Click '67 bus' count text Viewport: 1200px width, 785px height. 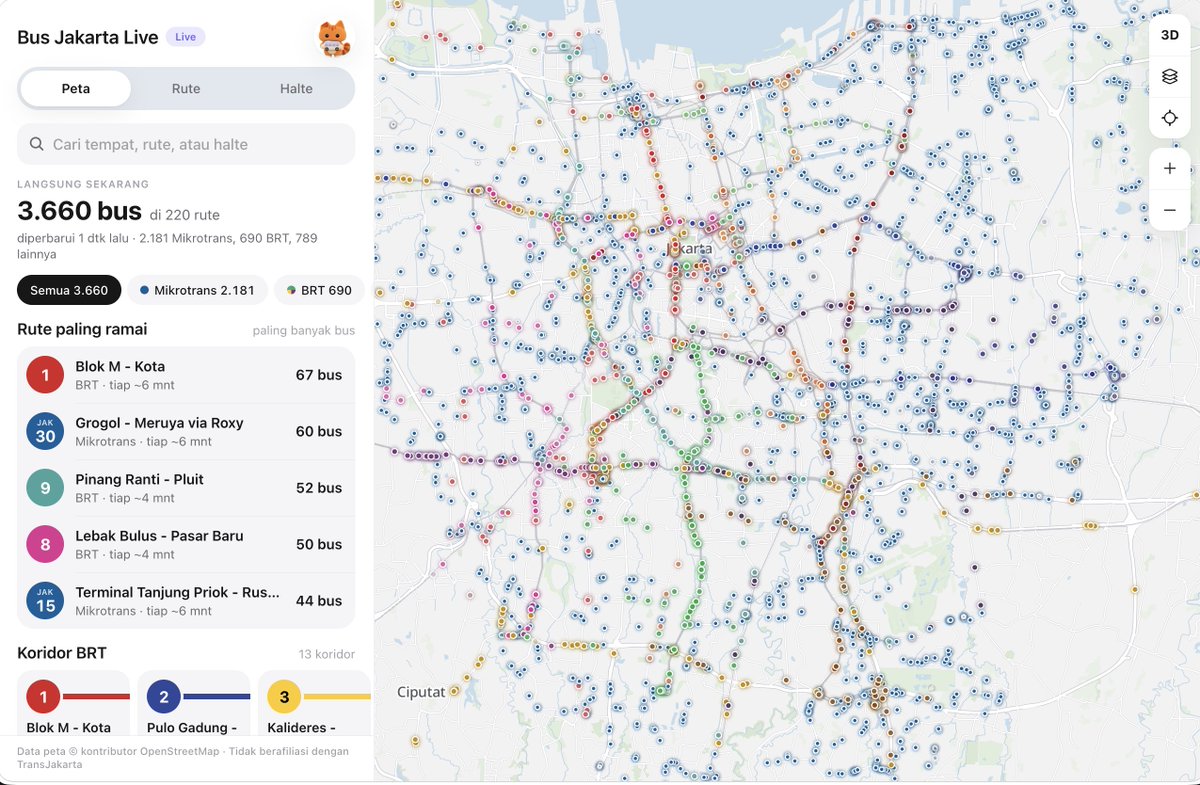pyautogui.click(x=319, y=375)
